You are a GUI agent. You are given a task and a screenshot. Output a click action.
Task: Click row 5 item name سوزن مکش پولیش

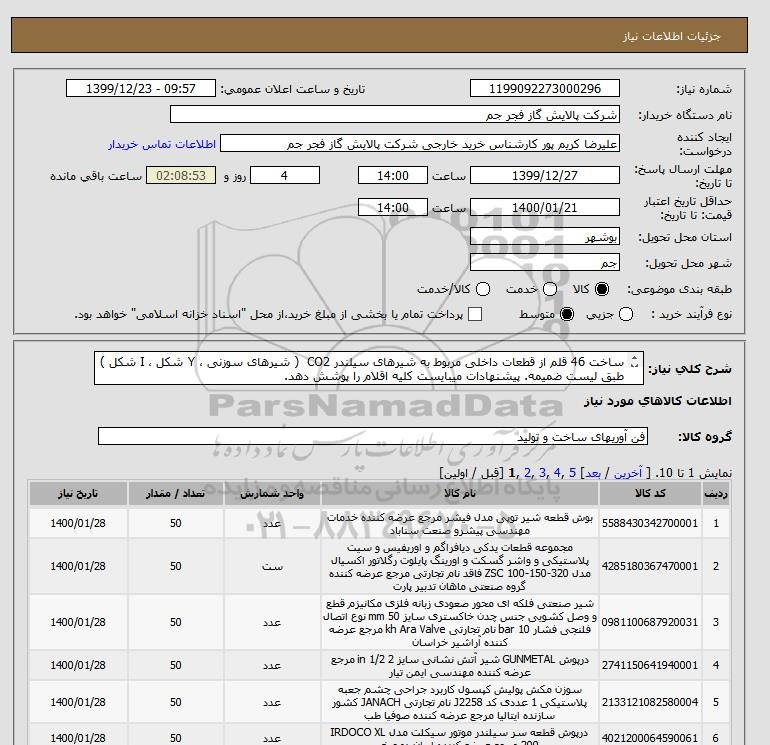460,703
